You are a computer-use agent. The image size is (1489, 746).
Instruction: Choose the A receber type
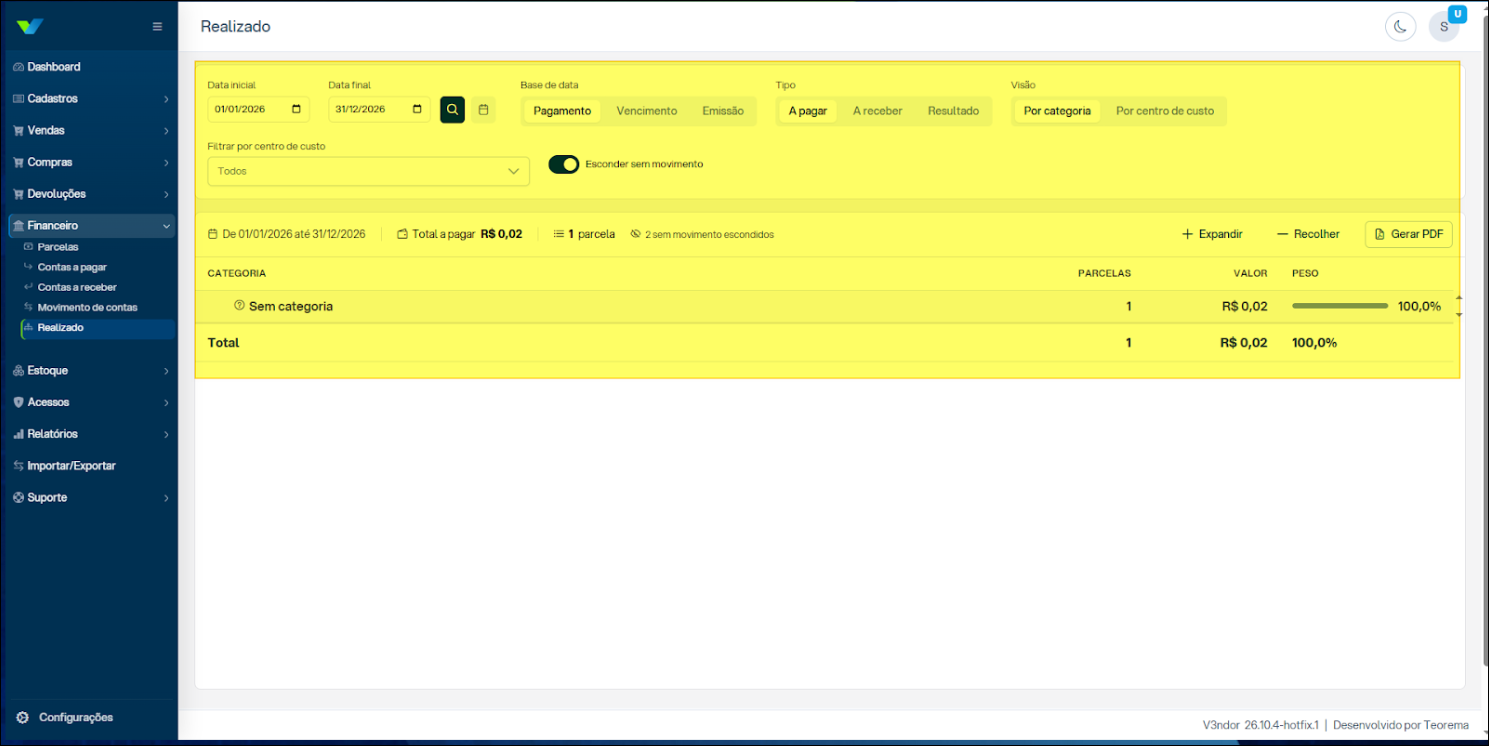pos(878,111)
